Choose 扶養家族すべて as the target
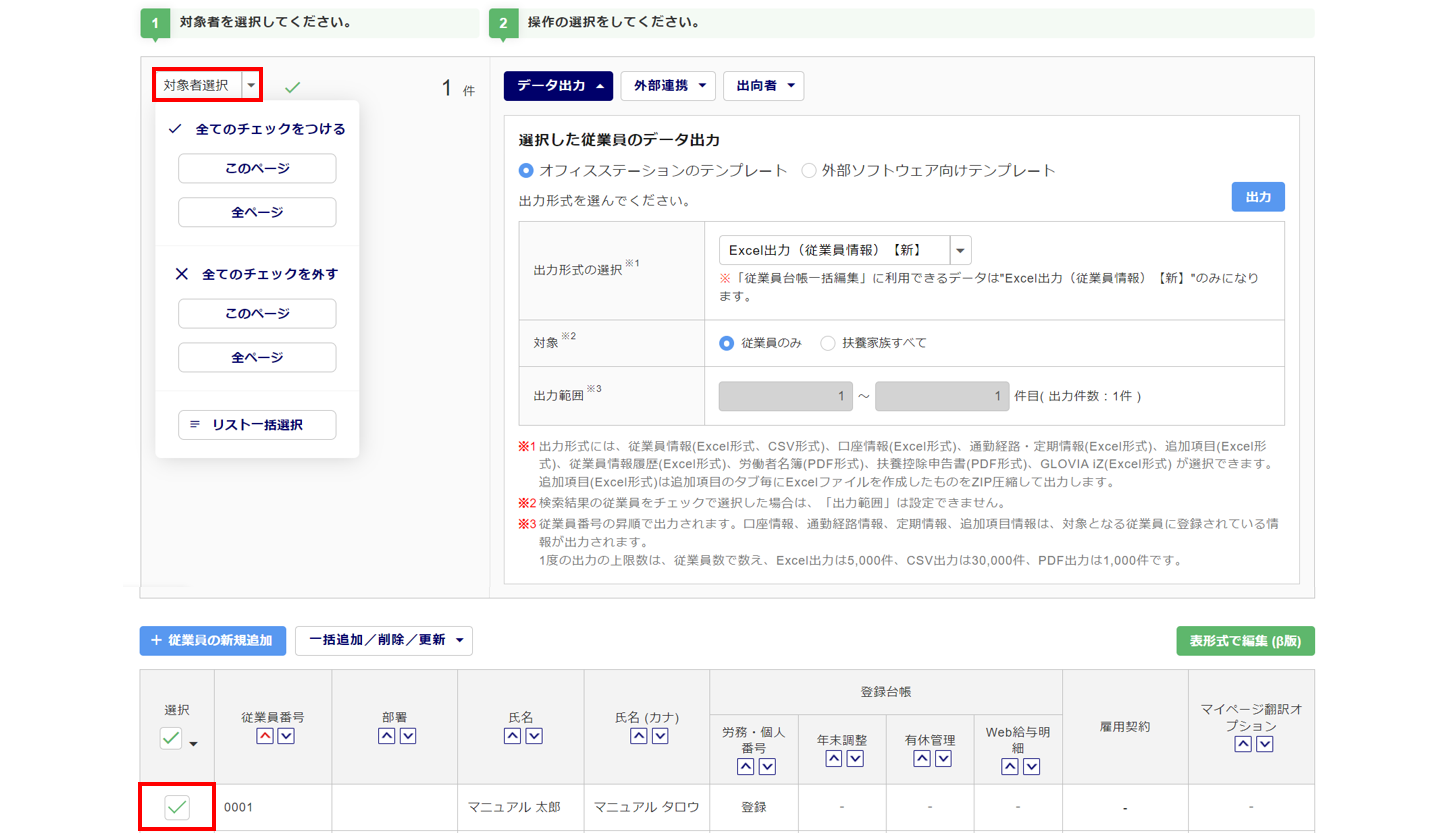1444x838 pixels. click(x=828, y=343)
